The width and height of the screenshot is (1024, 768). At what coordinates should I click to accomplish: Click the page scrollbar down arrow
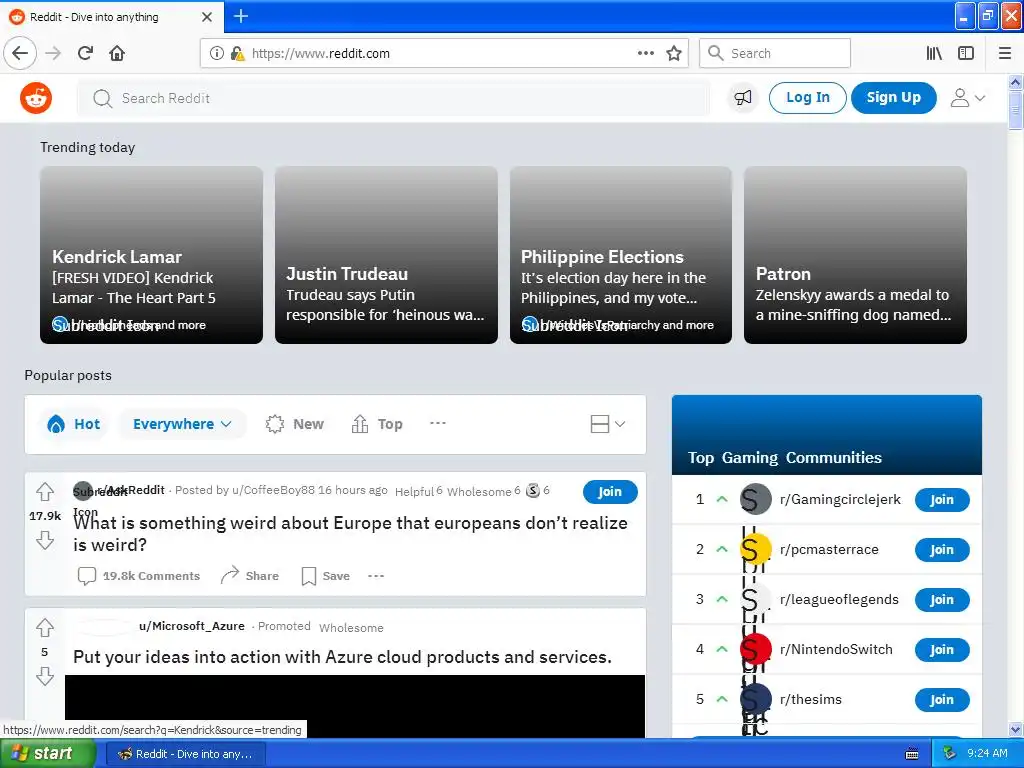(1015, 729)
